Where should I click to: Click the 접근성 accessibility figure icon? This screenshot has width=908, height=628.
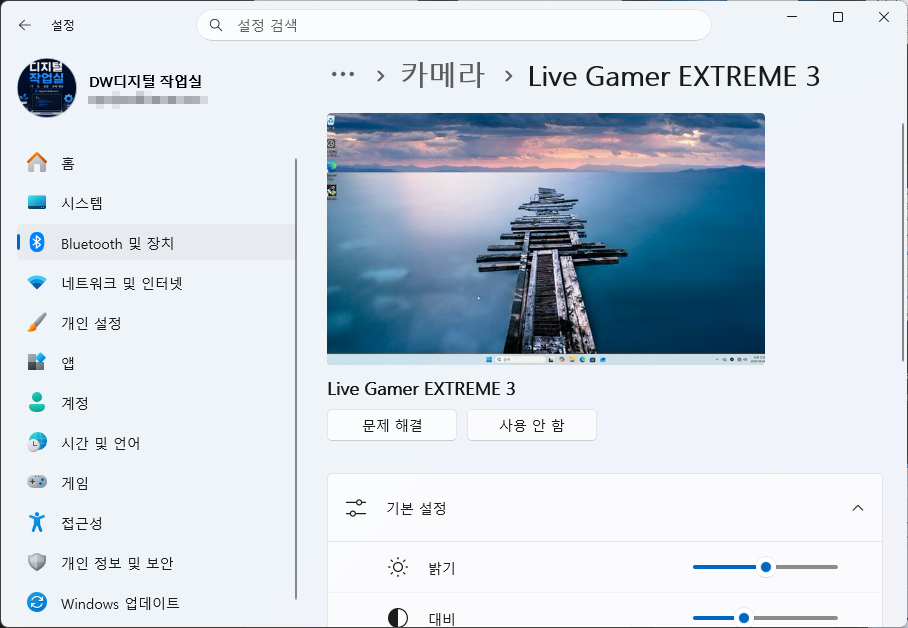37,523
